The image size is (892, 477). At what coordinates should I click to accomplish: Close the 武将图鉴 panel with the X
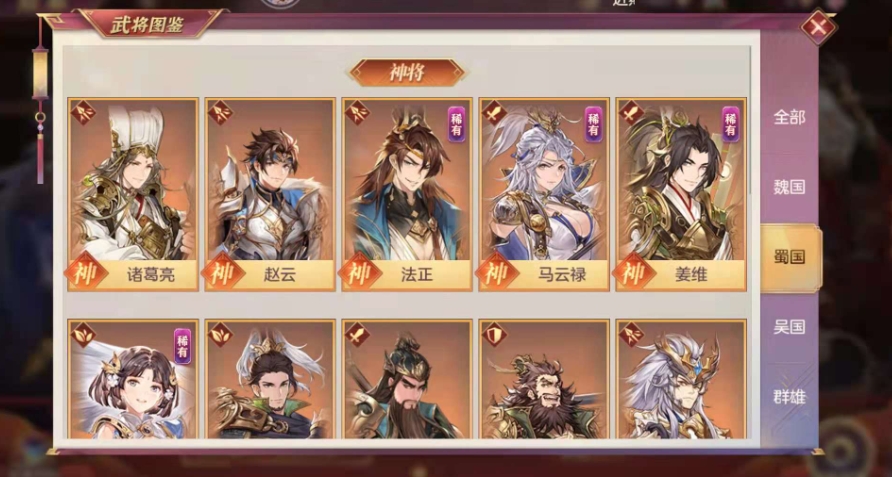click(818, 27)
